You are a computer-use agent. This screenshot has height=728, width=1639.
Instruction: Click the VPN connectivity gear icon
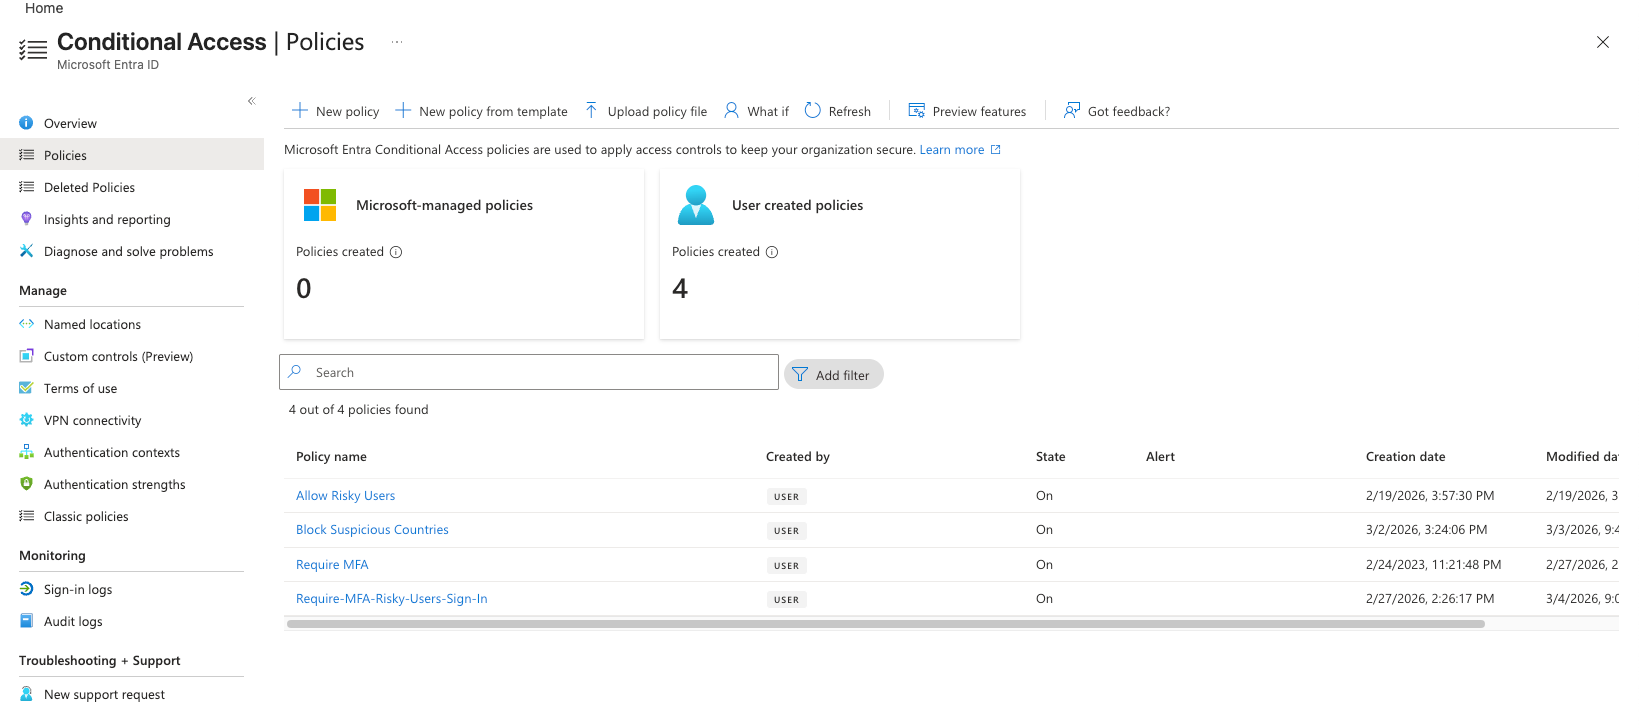tap(26, 420)
